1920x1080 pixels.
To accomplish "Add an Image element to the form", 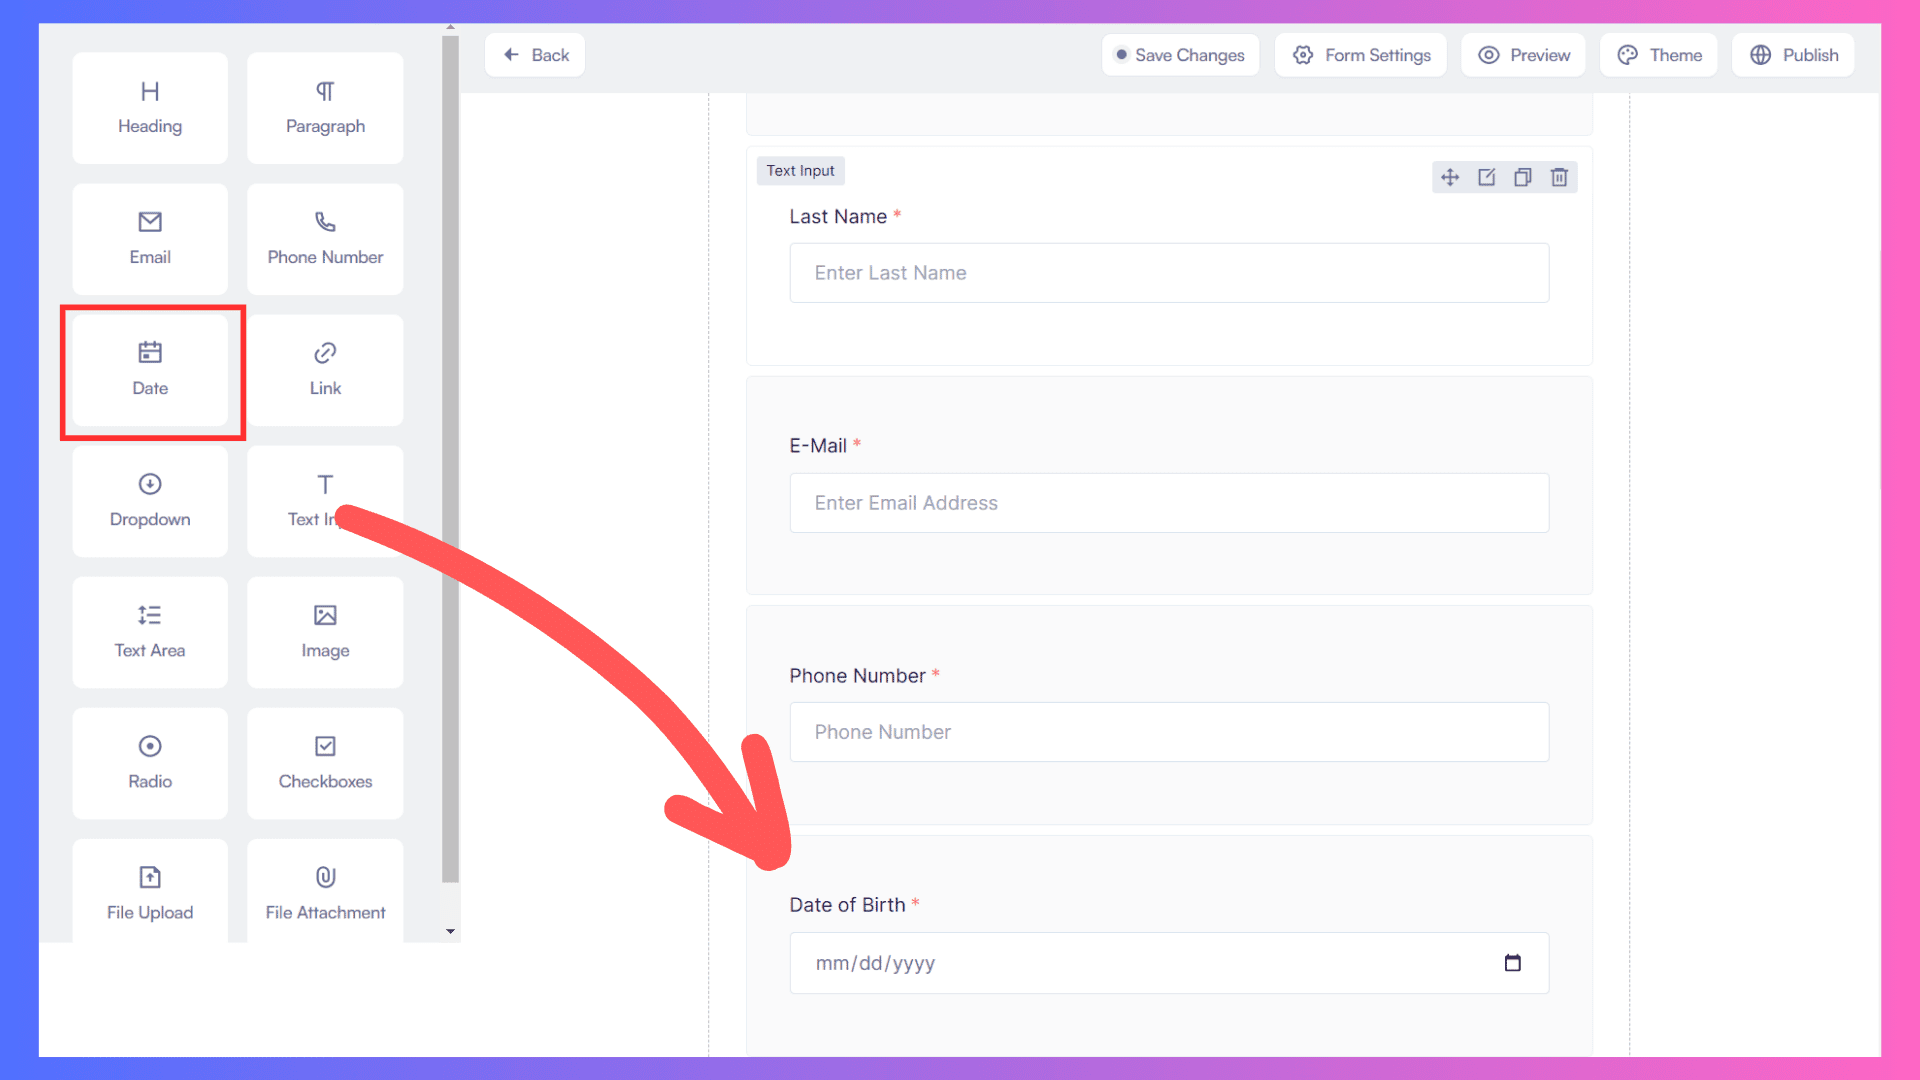I will pos(325,632).
